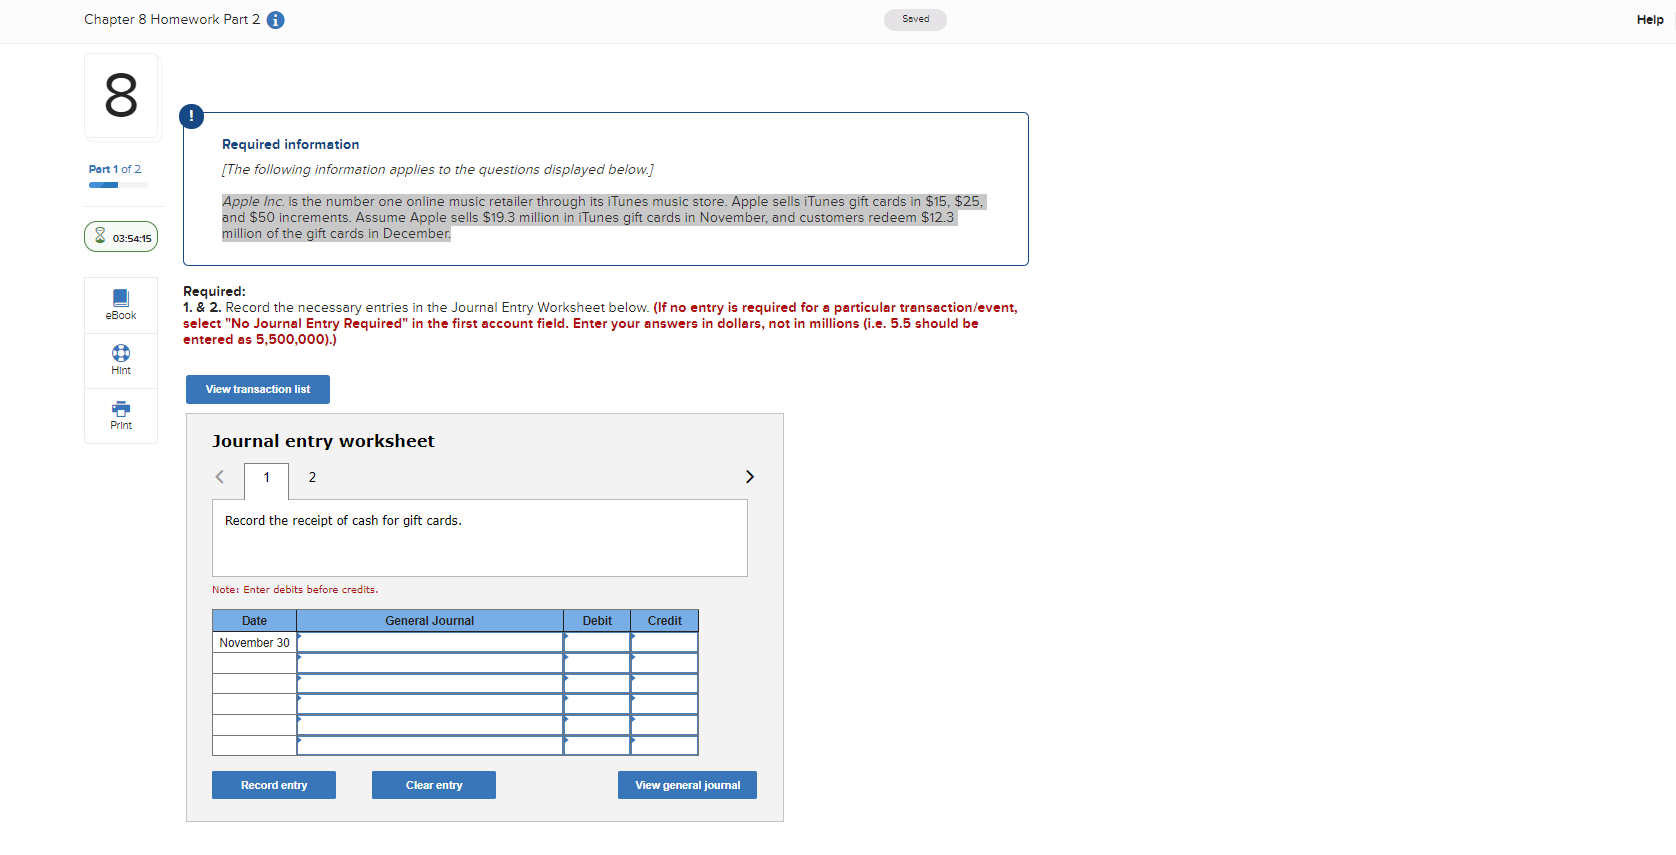Click Credit field in November 30 row
1676x855 pixels.
point(664,642)
